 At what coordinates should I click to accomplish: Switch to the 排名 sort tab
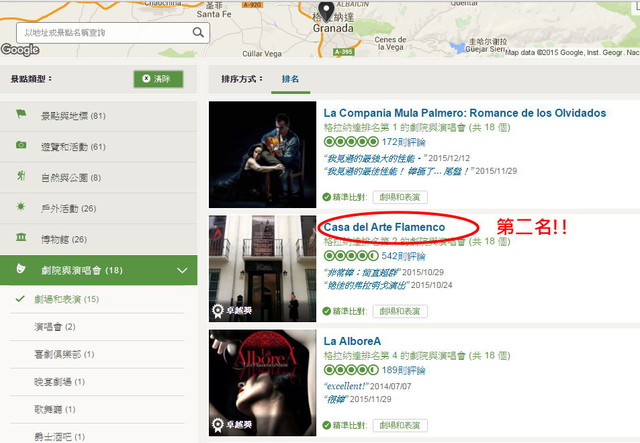tap(290, 79)
